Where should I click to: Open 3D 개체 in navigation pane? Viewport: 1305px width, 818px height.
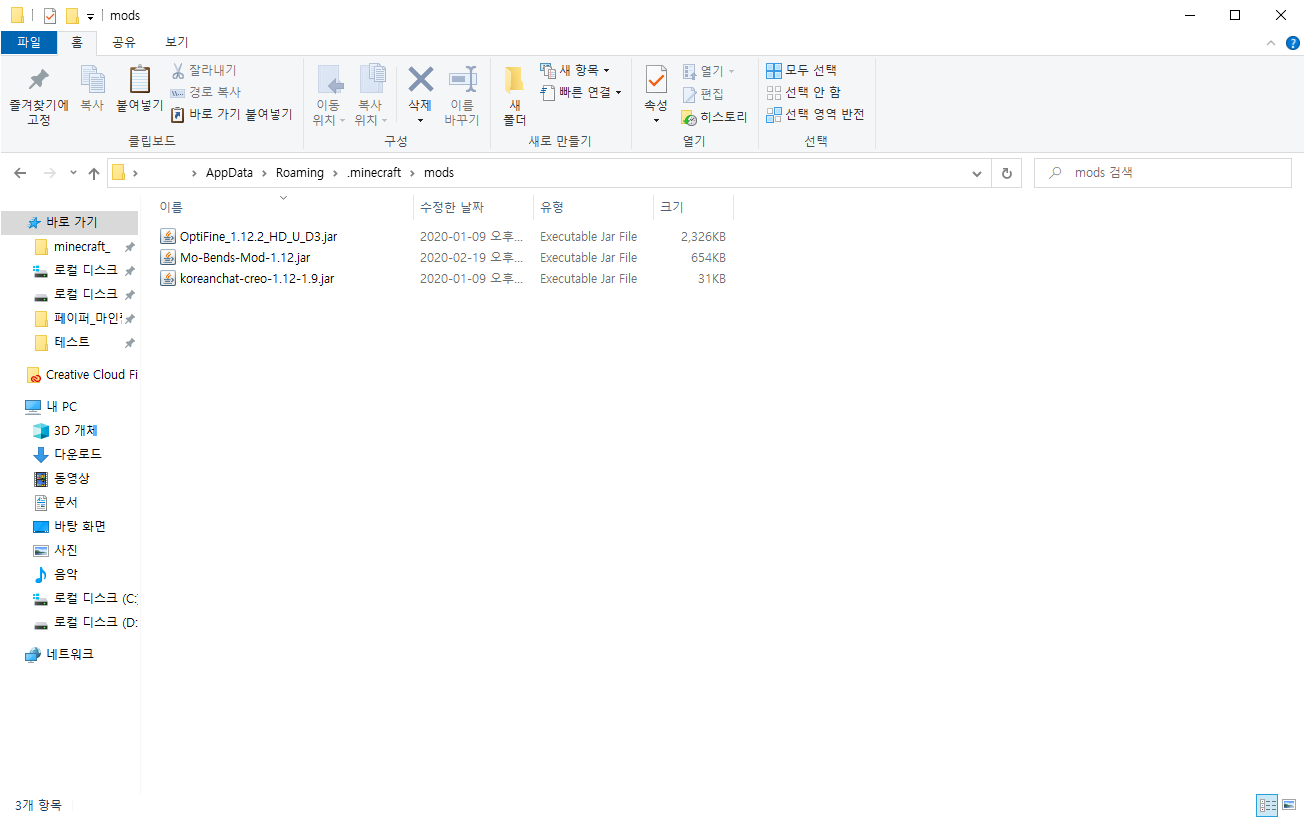pyautogui.click(x=75, y=430)
